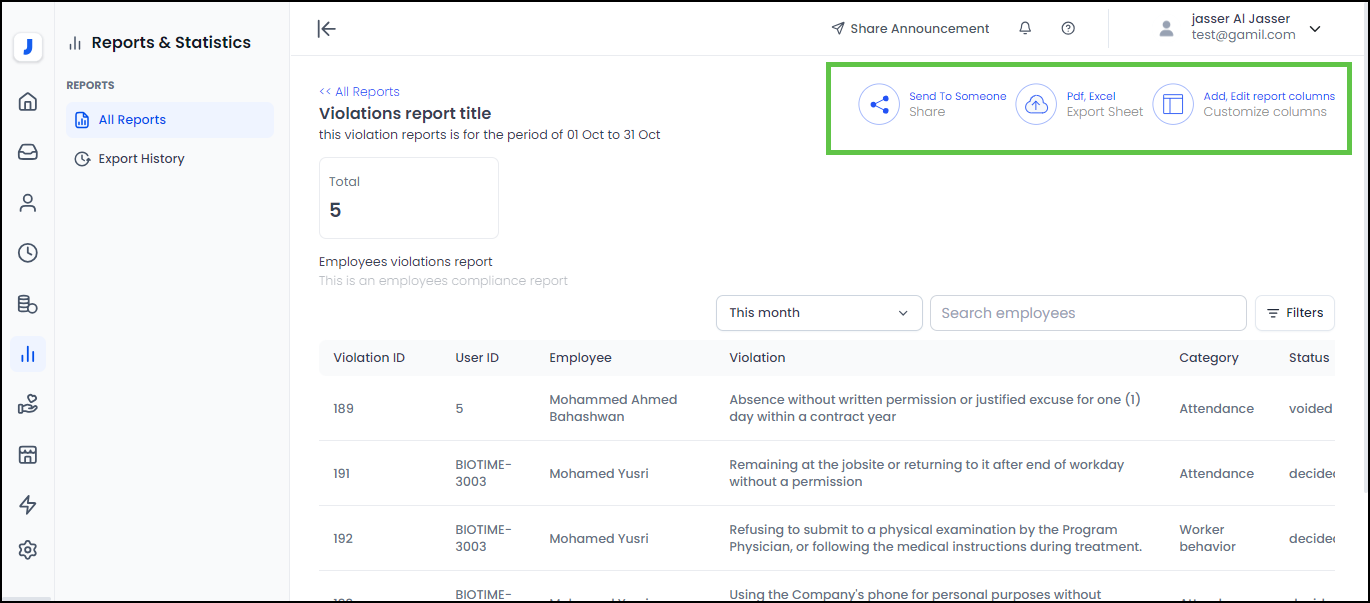1370x603 pixels.
Task: Expand the This month dropdown
Action: point(818,313)
